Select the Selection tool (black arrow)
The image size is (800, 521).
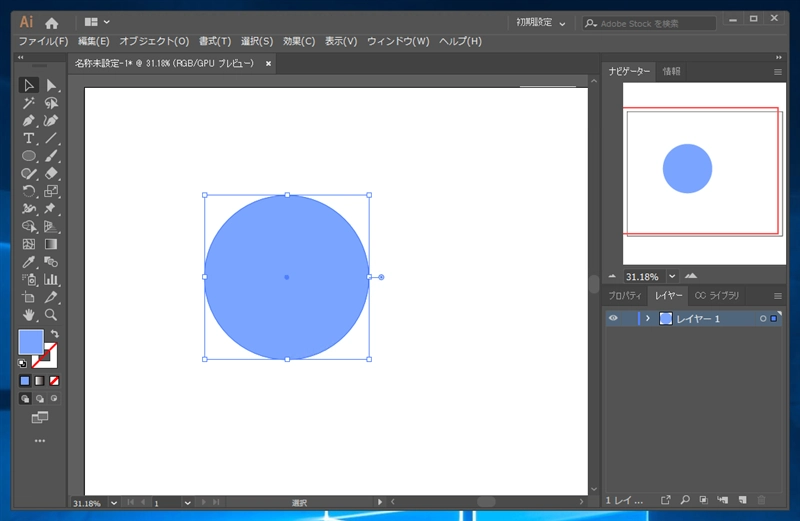click(x=29, y=85)
